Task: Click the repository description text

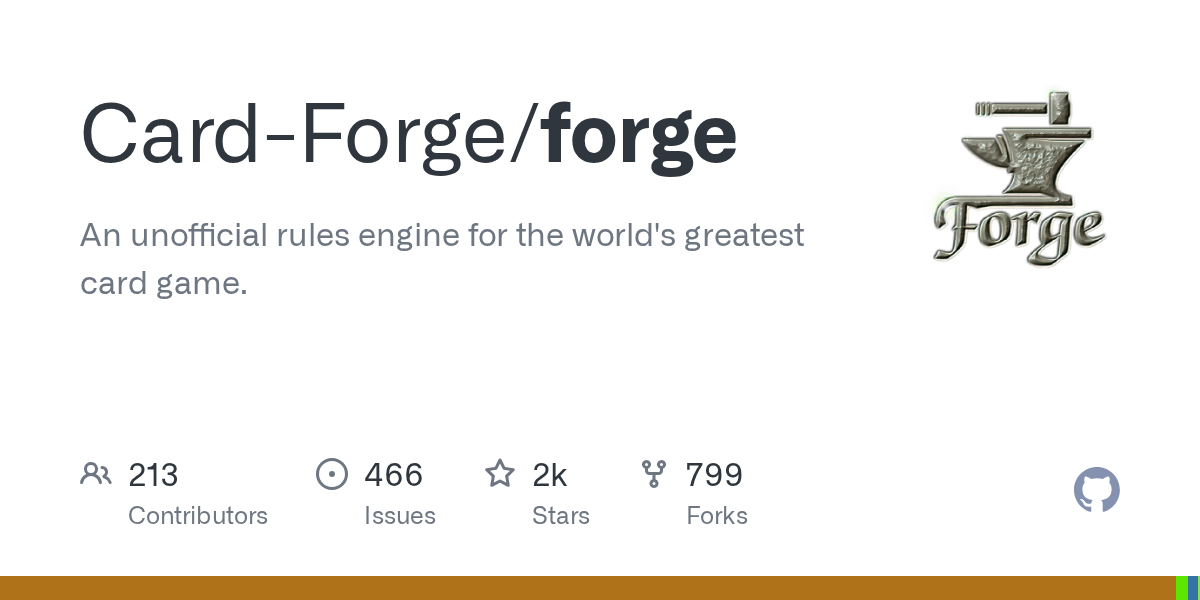Action: (442, 259)
